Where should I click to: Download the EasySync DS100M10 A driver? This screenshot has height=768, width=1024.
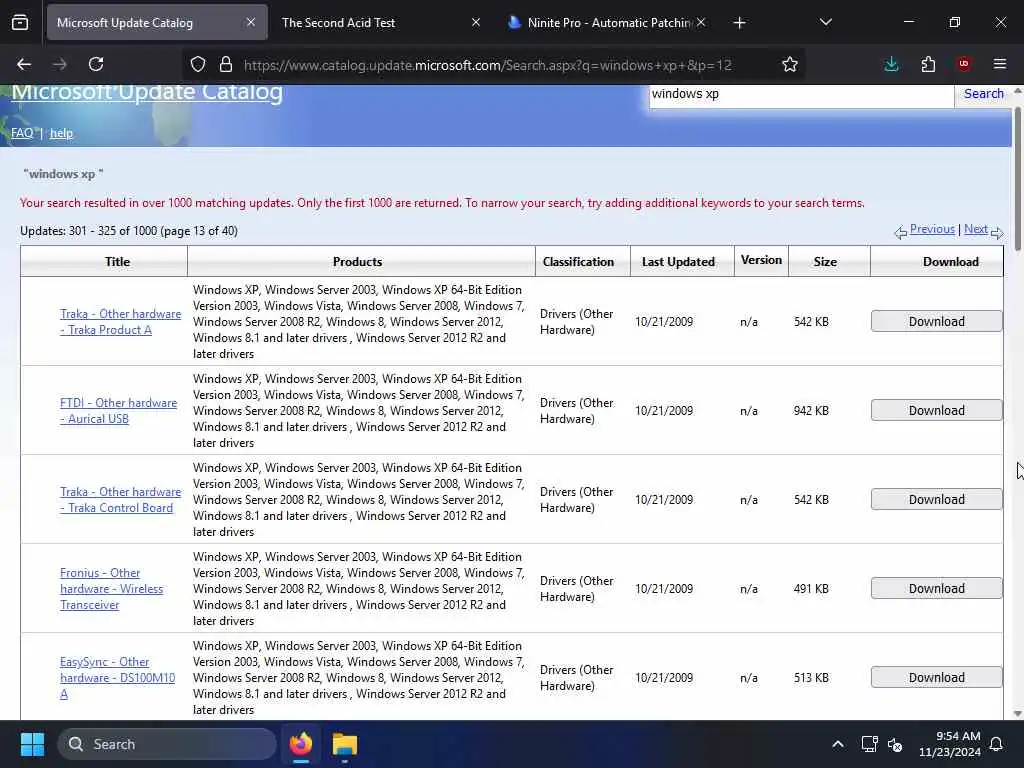936,677
